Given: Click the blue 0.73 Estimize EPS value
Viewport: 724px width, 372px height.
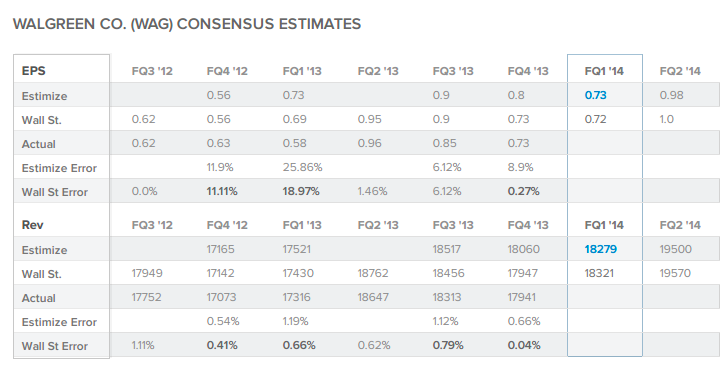Looking at the screenshot, I should [595, 95].
